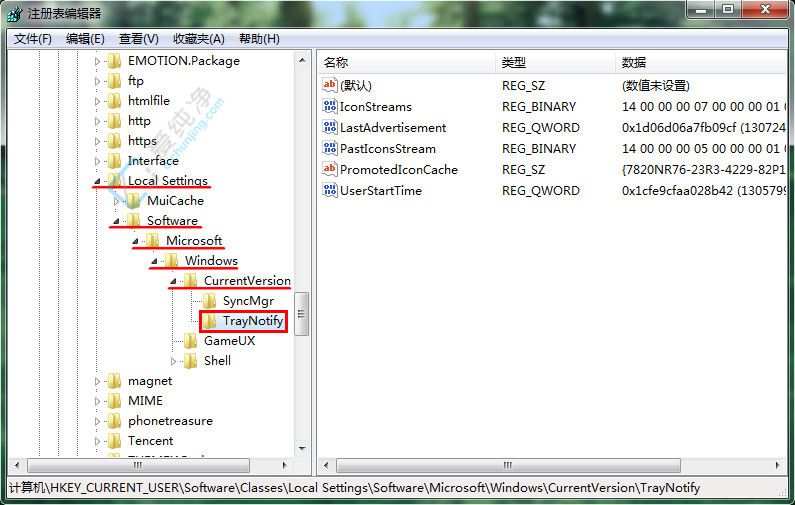The width and height of the screenshot is (795, 505).
Task: Click the SyncMgr folder icon
Action: pos(209,301)
